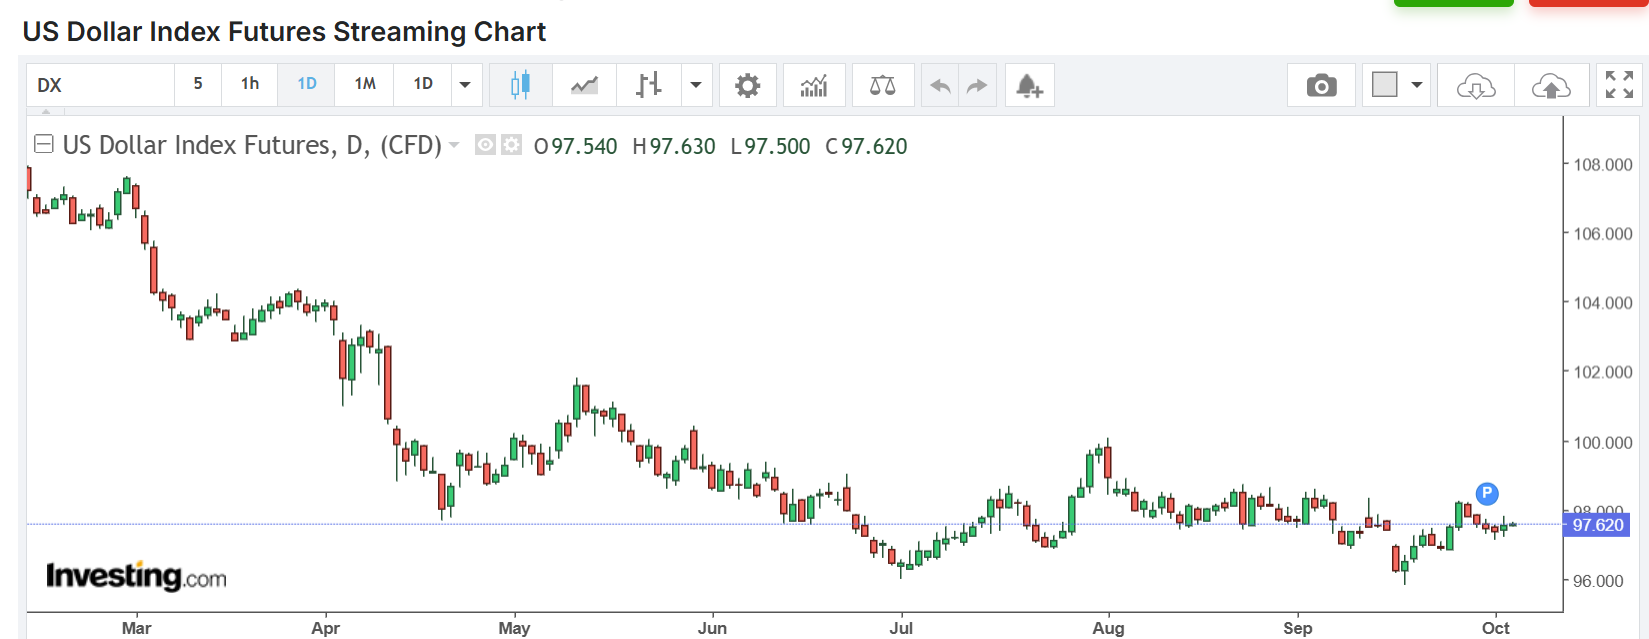Create a price alert with bell icon
Screen dimensions: 1649x639
(x=1029, y=85)
